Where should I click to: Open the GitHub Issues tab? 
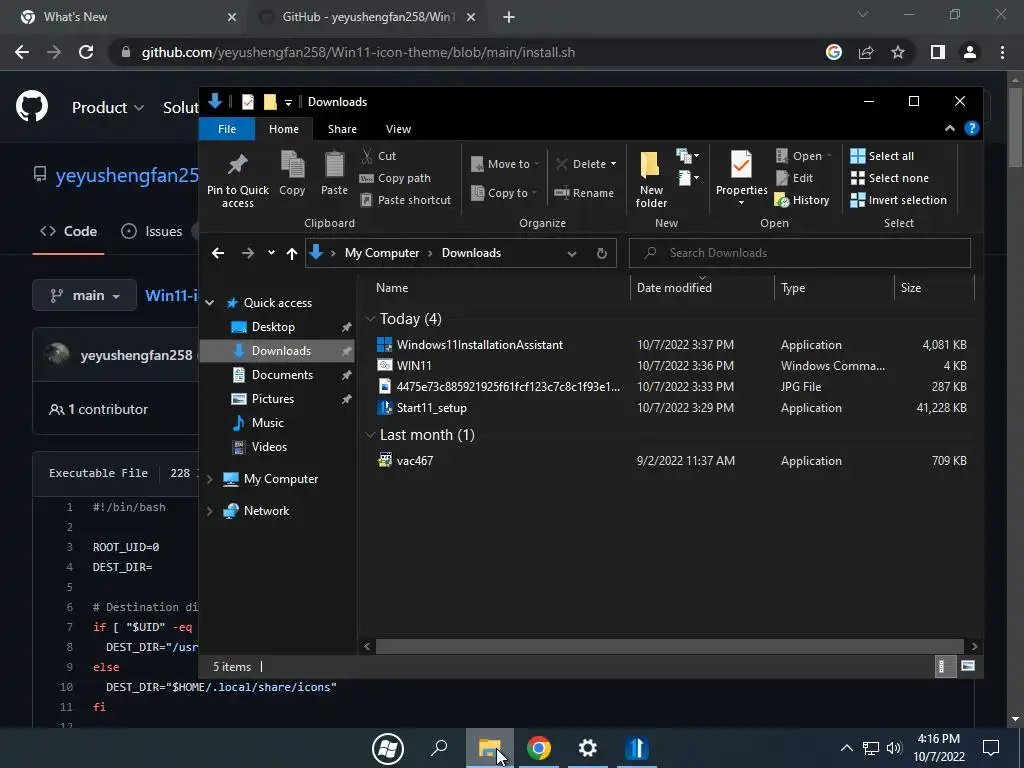(152, 231)
